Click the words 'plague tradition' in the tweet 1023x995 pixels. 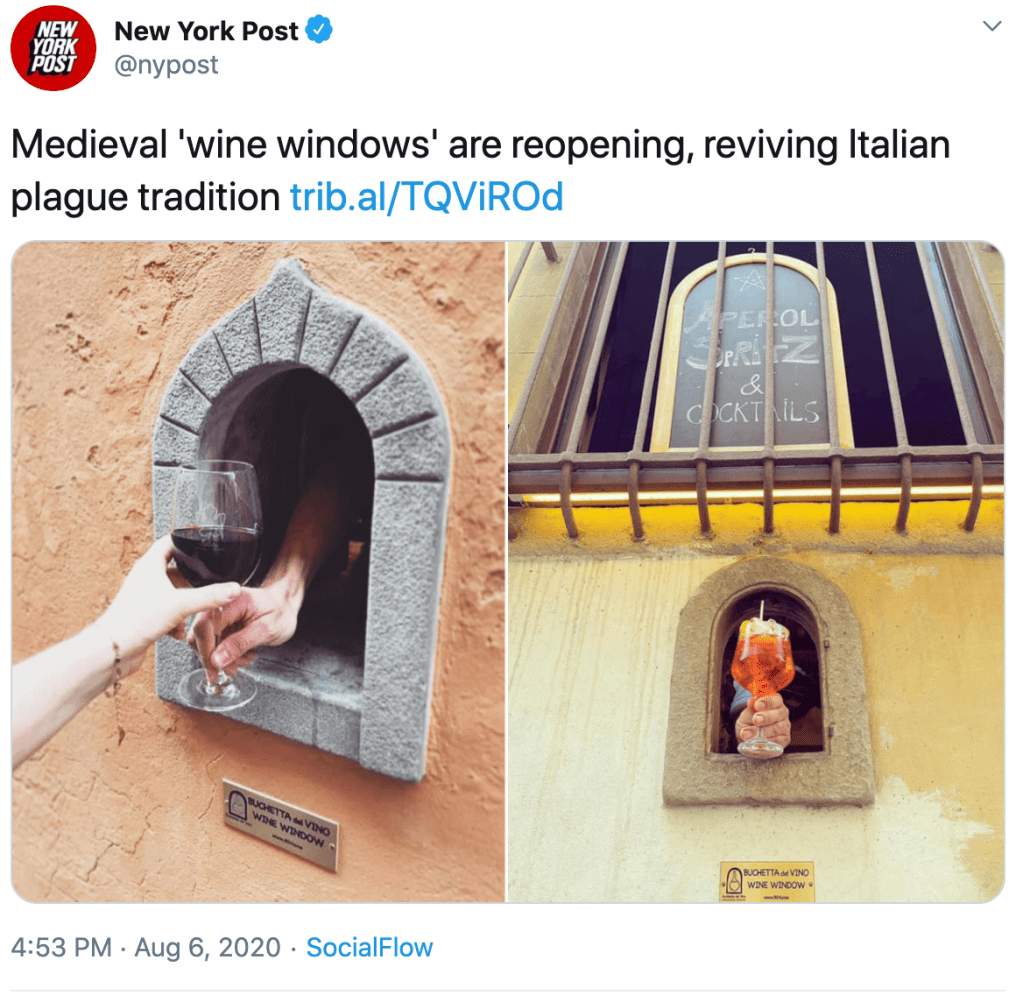click(x=145, y=198)
